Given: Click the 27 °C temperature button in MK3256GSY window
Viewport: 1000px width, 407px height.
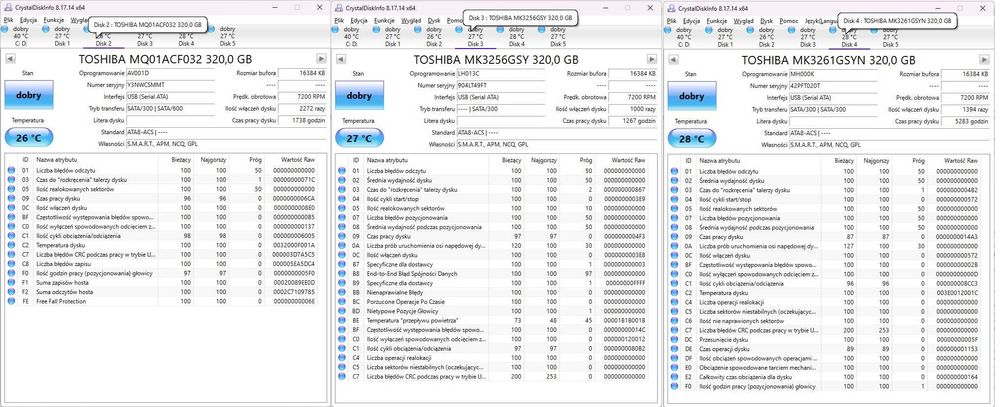Looking at the screenshot, I should (x=360, y=138).
